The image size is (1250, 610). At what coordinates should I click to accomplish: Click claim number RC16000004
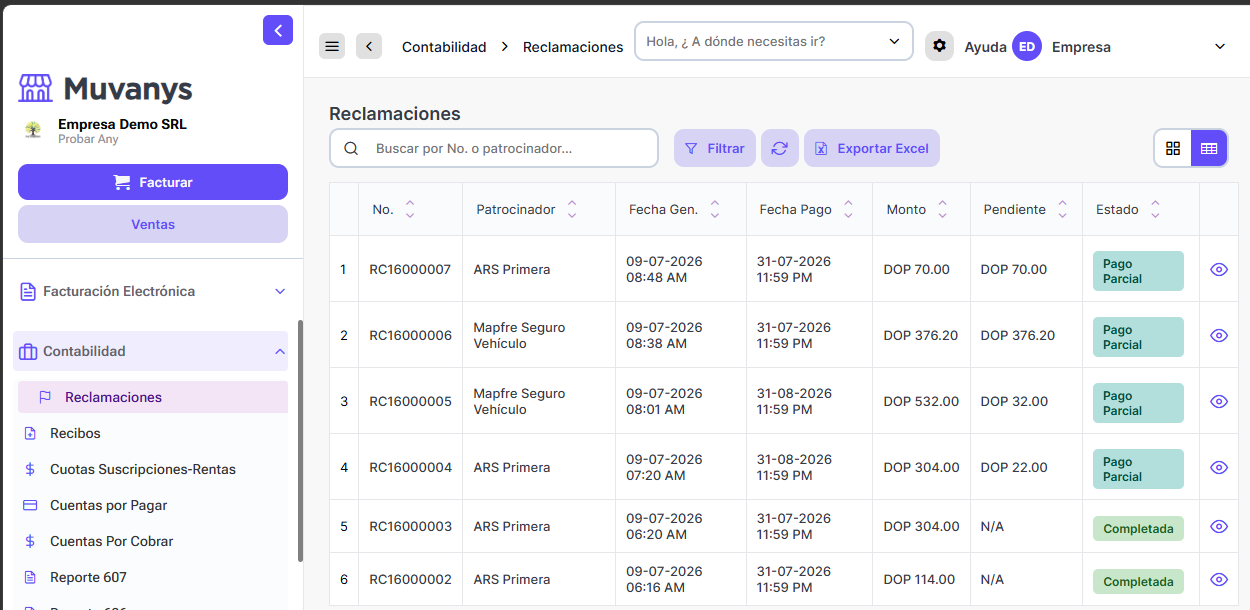tap(410, 467)
